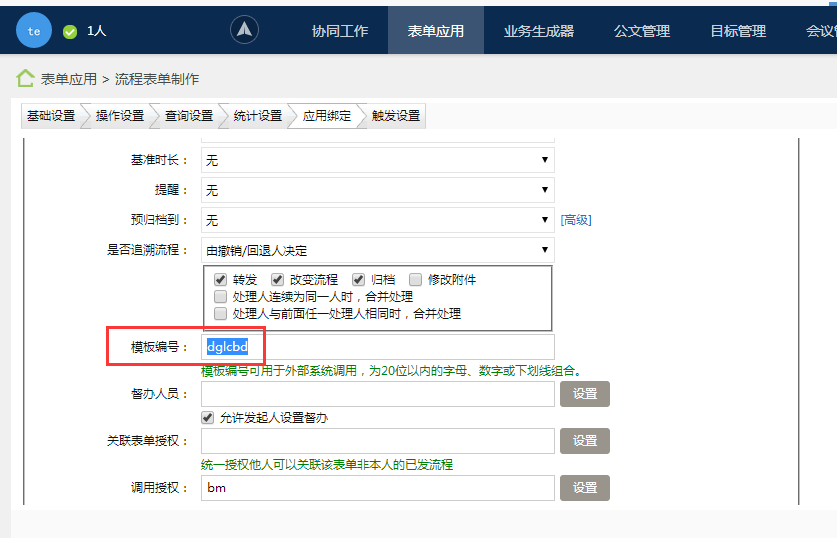Click the 关联表单授权 input field
This screenshot has height=538, width=837.
click(377, 441)
